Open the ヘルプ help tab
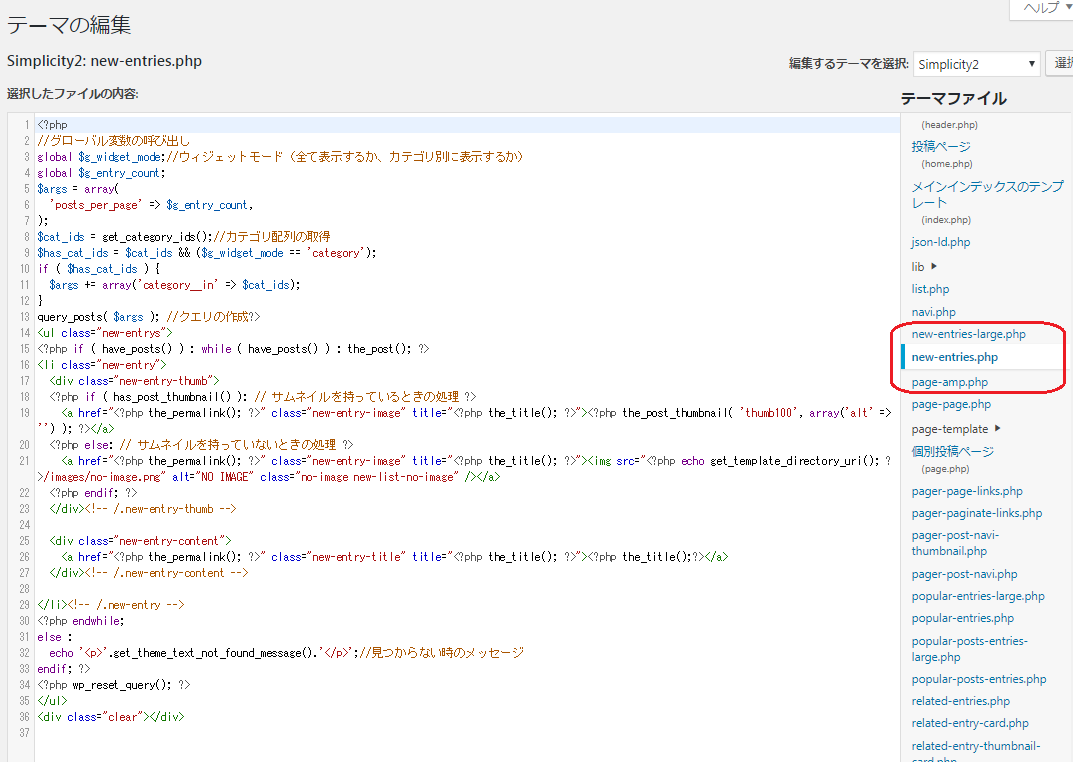The width and height of the screenshot is (1073, 762). [x=1044, y=8]
